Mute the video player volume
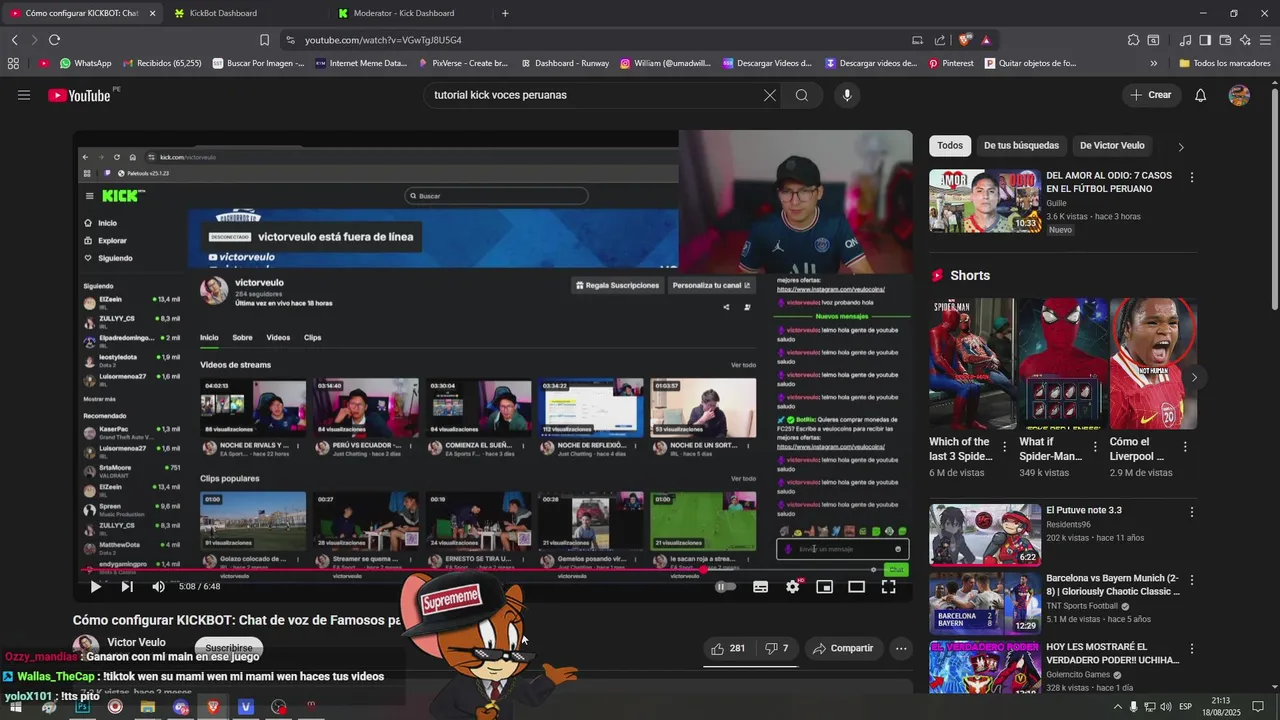1280x720 pixels. tap(158, 587)
